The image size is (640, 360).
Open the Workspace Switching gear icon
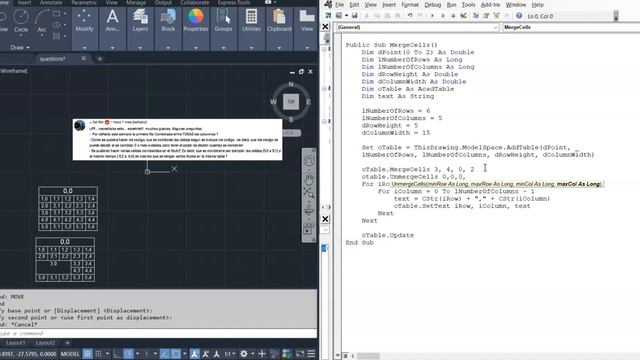244,354
